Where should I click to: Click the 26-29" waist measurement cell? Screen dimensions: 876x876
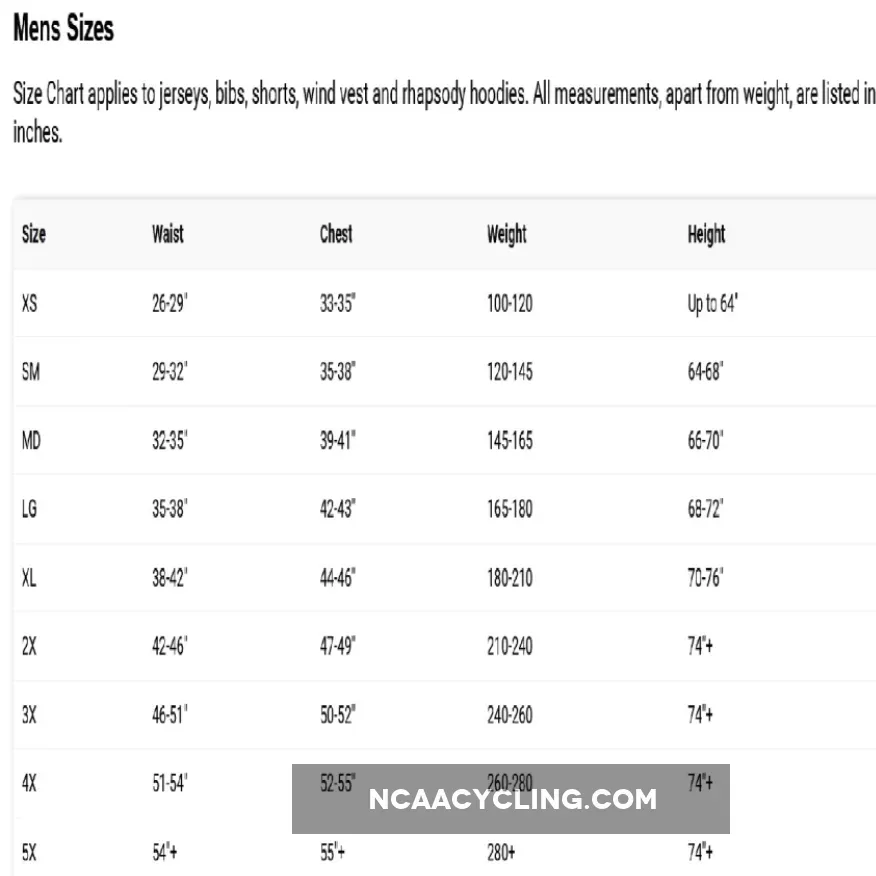tap(170, 303)
